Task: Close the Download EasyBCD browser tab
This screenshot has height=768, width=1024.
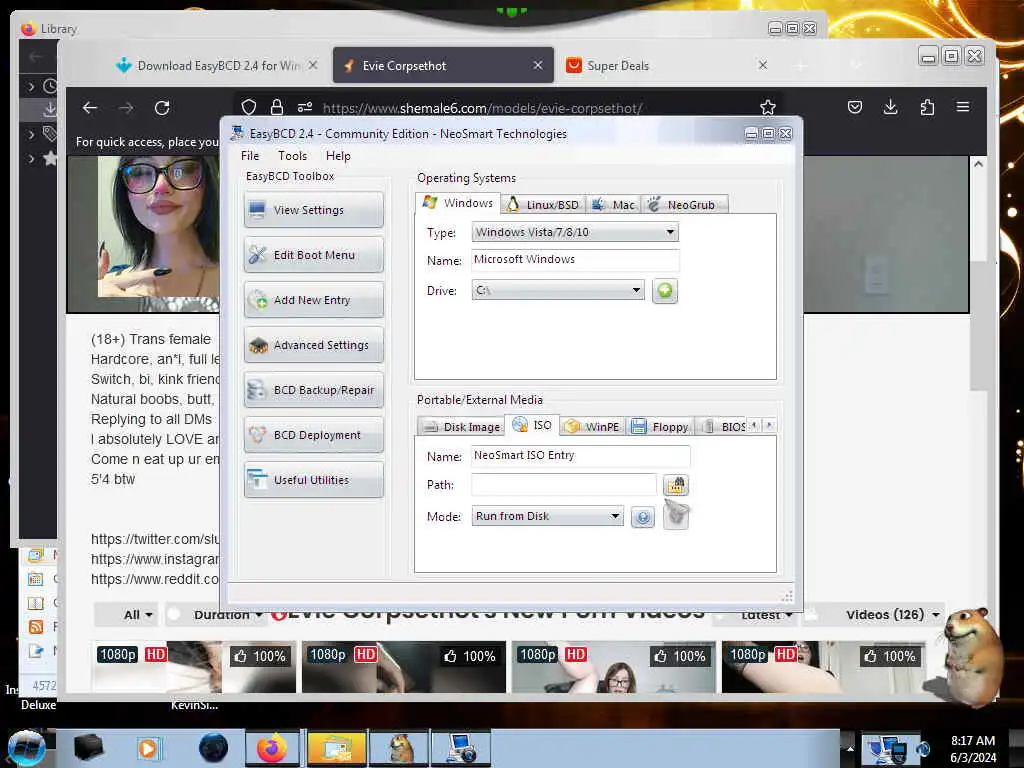Action: (313, 65)
